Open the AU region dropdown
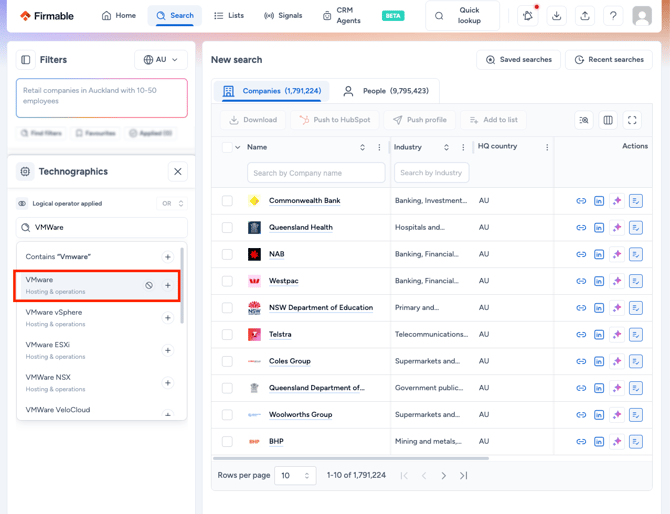The width and height of the screenshot is (670, 514). coord(161,60)
